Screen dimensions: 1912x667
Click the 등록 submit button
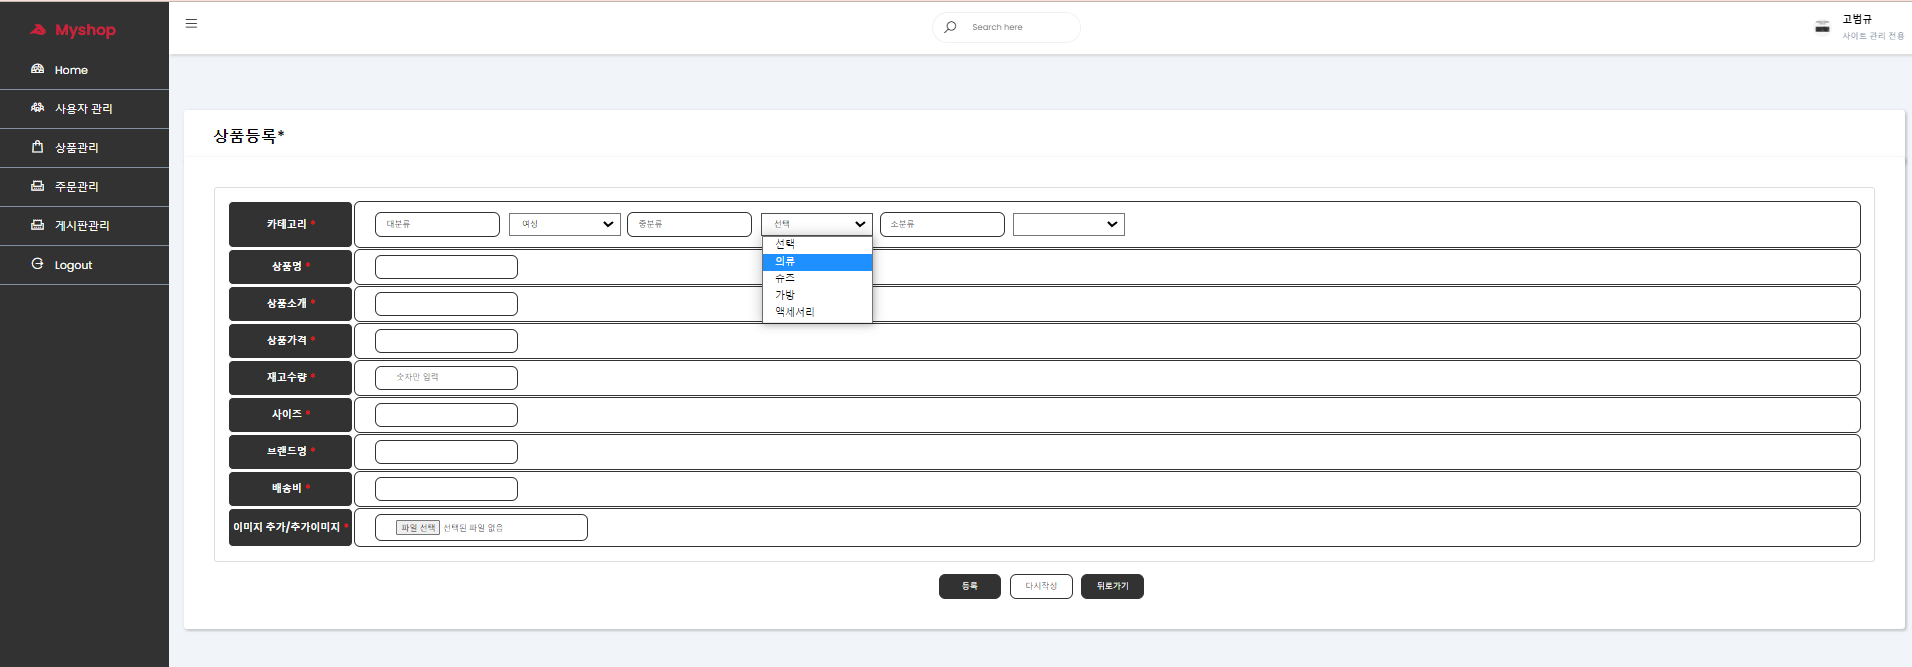pos(970,586)
